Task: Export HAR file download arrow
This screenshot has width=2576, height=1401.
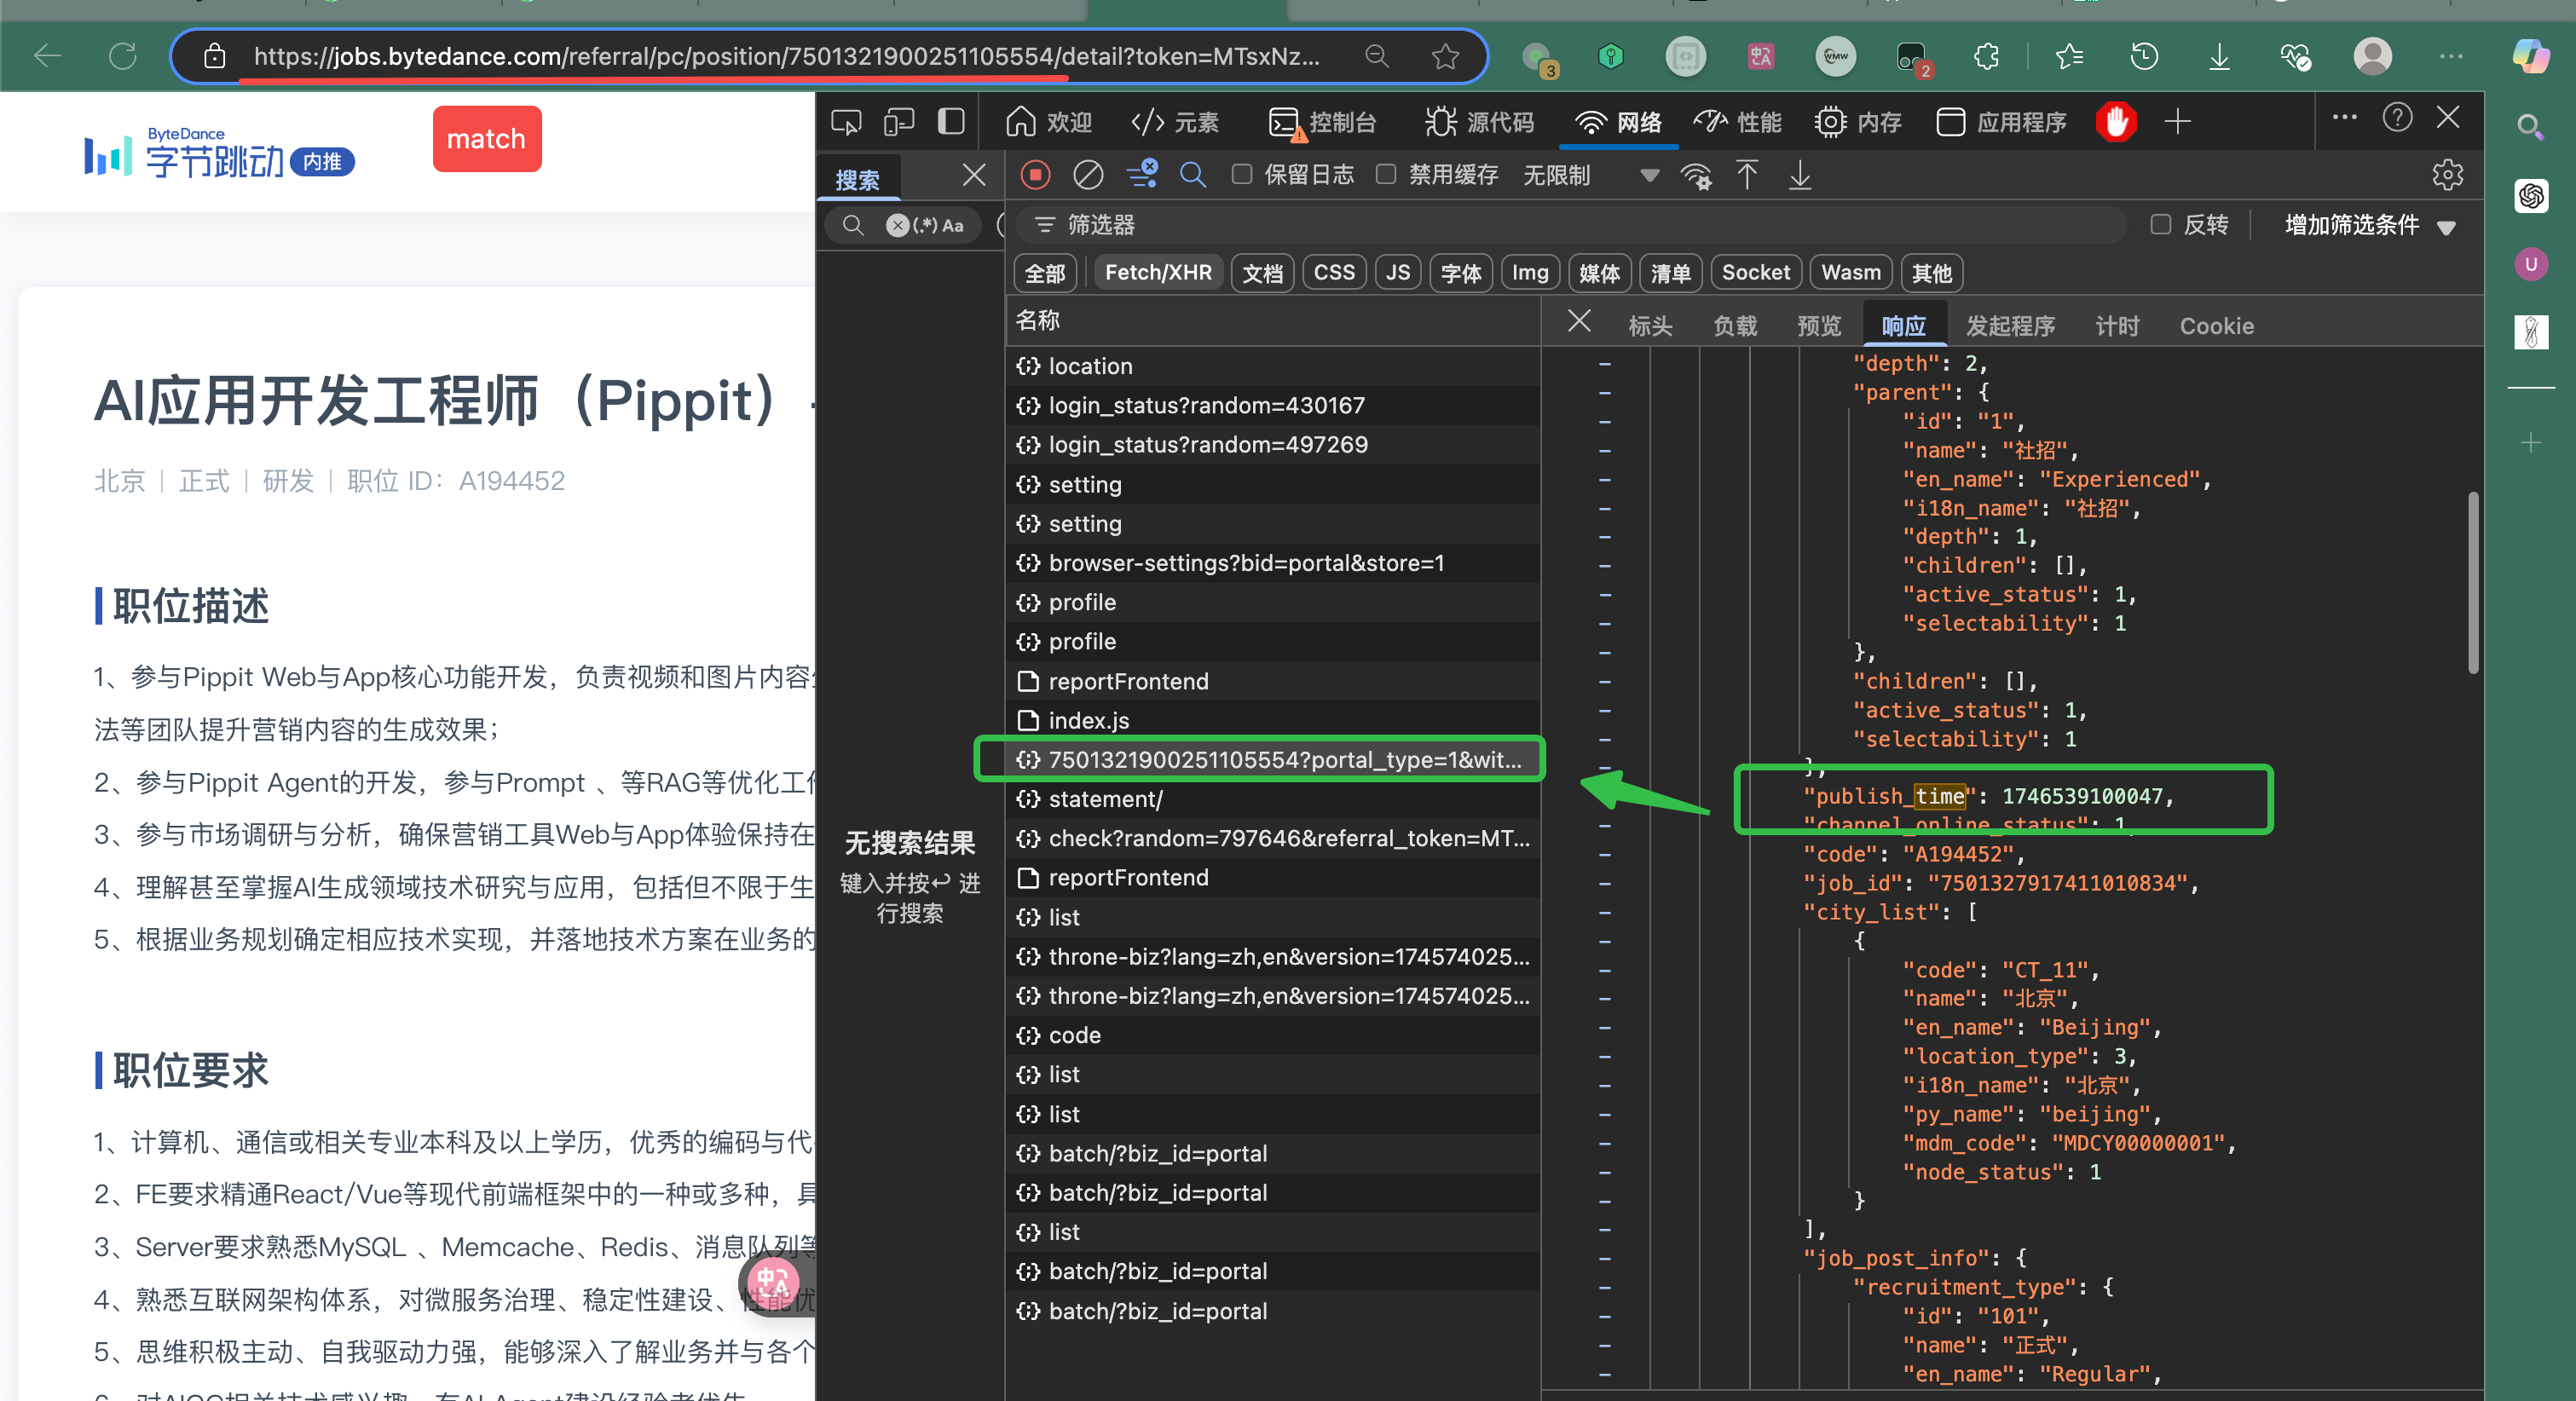Action: (1800, 176)
